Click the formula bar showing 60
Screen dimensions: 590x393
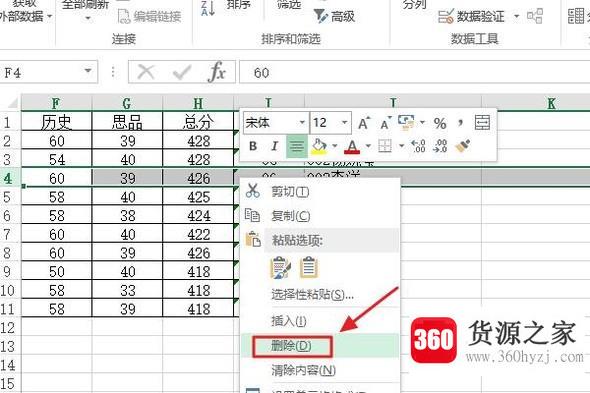(x=415, y=72)
